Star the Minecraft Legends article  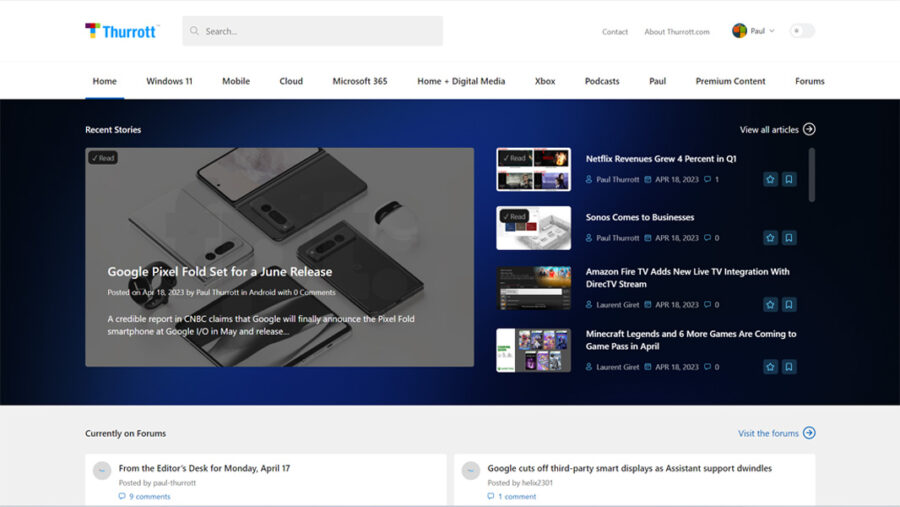pyautogui.click(x=770, y=367)
